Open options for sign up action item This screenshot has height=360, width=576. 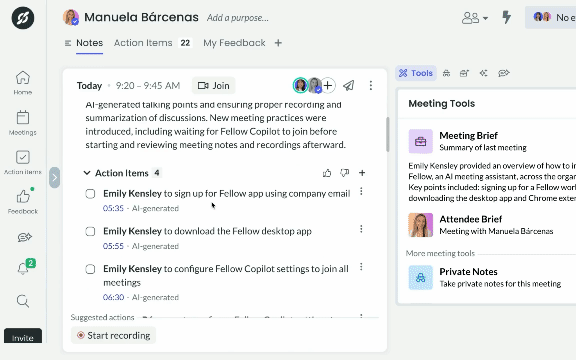[x=361, y=191]
